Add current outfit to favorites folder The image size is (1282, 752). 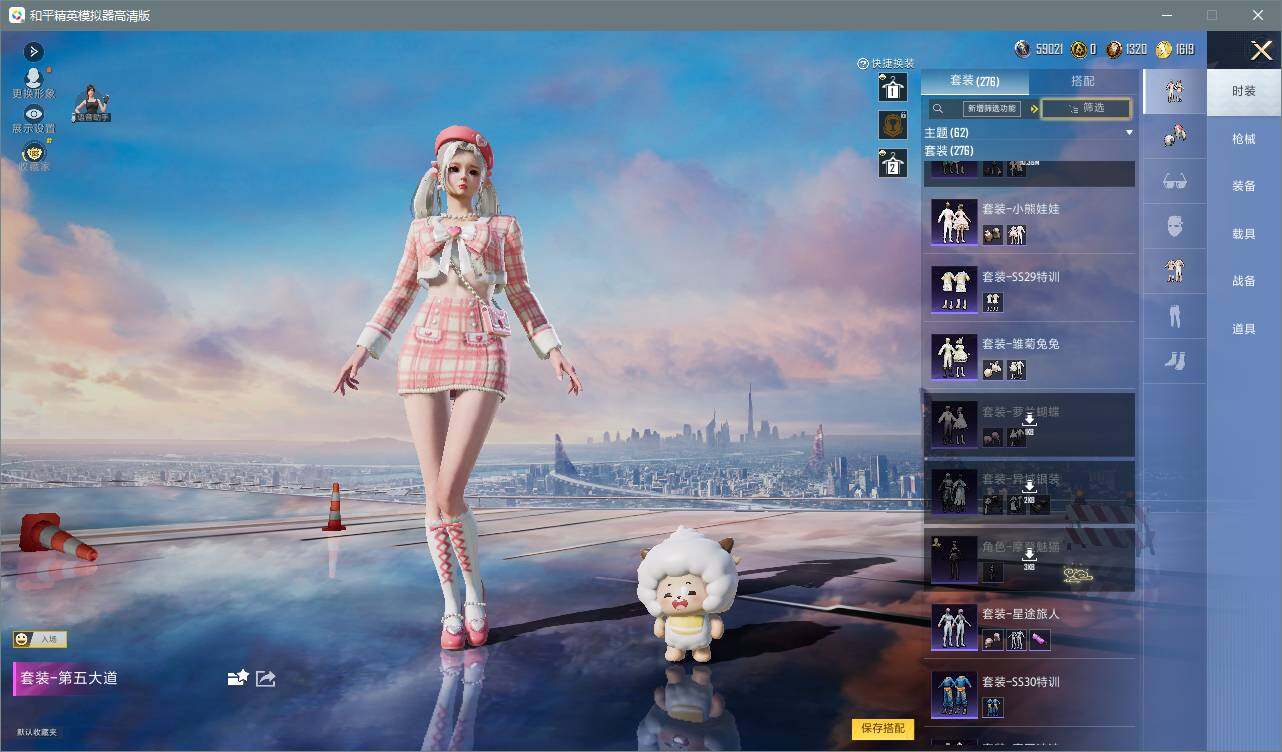click(237, 678)
